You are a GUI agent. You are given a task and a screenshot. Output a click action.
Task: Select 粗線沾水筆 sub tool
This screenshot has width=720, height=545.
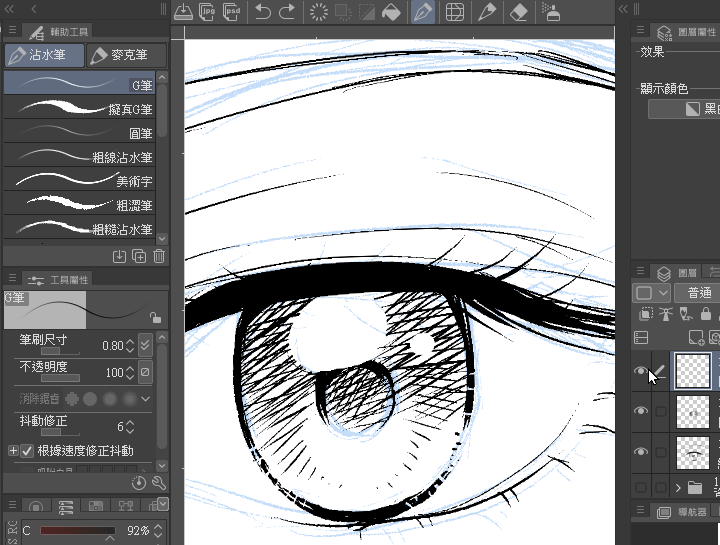point(79,156)
